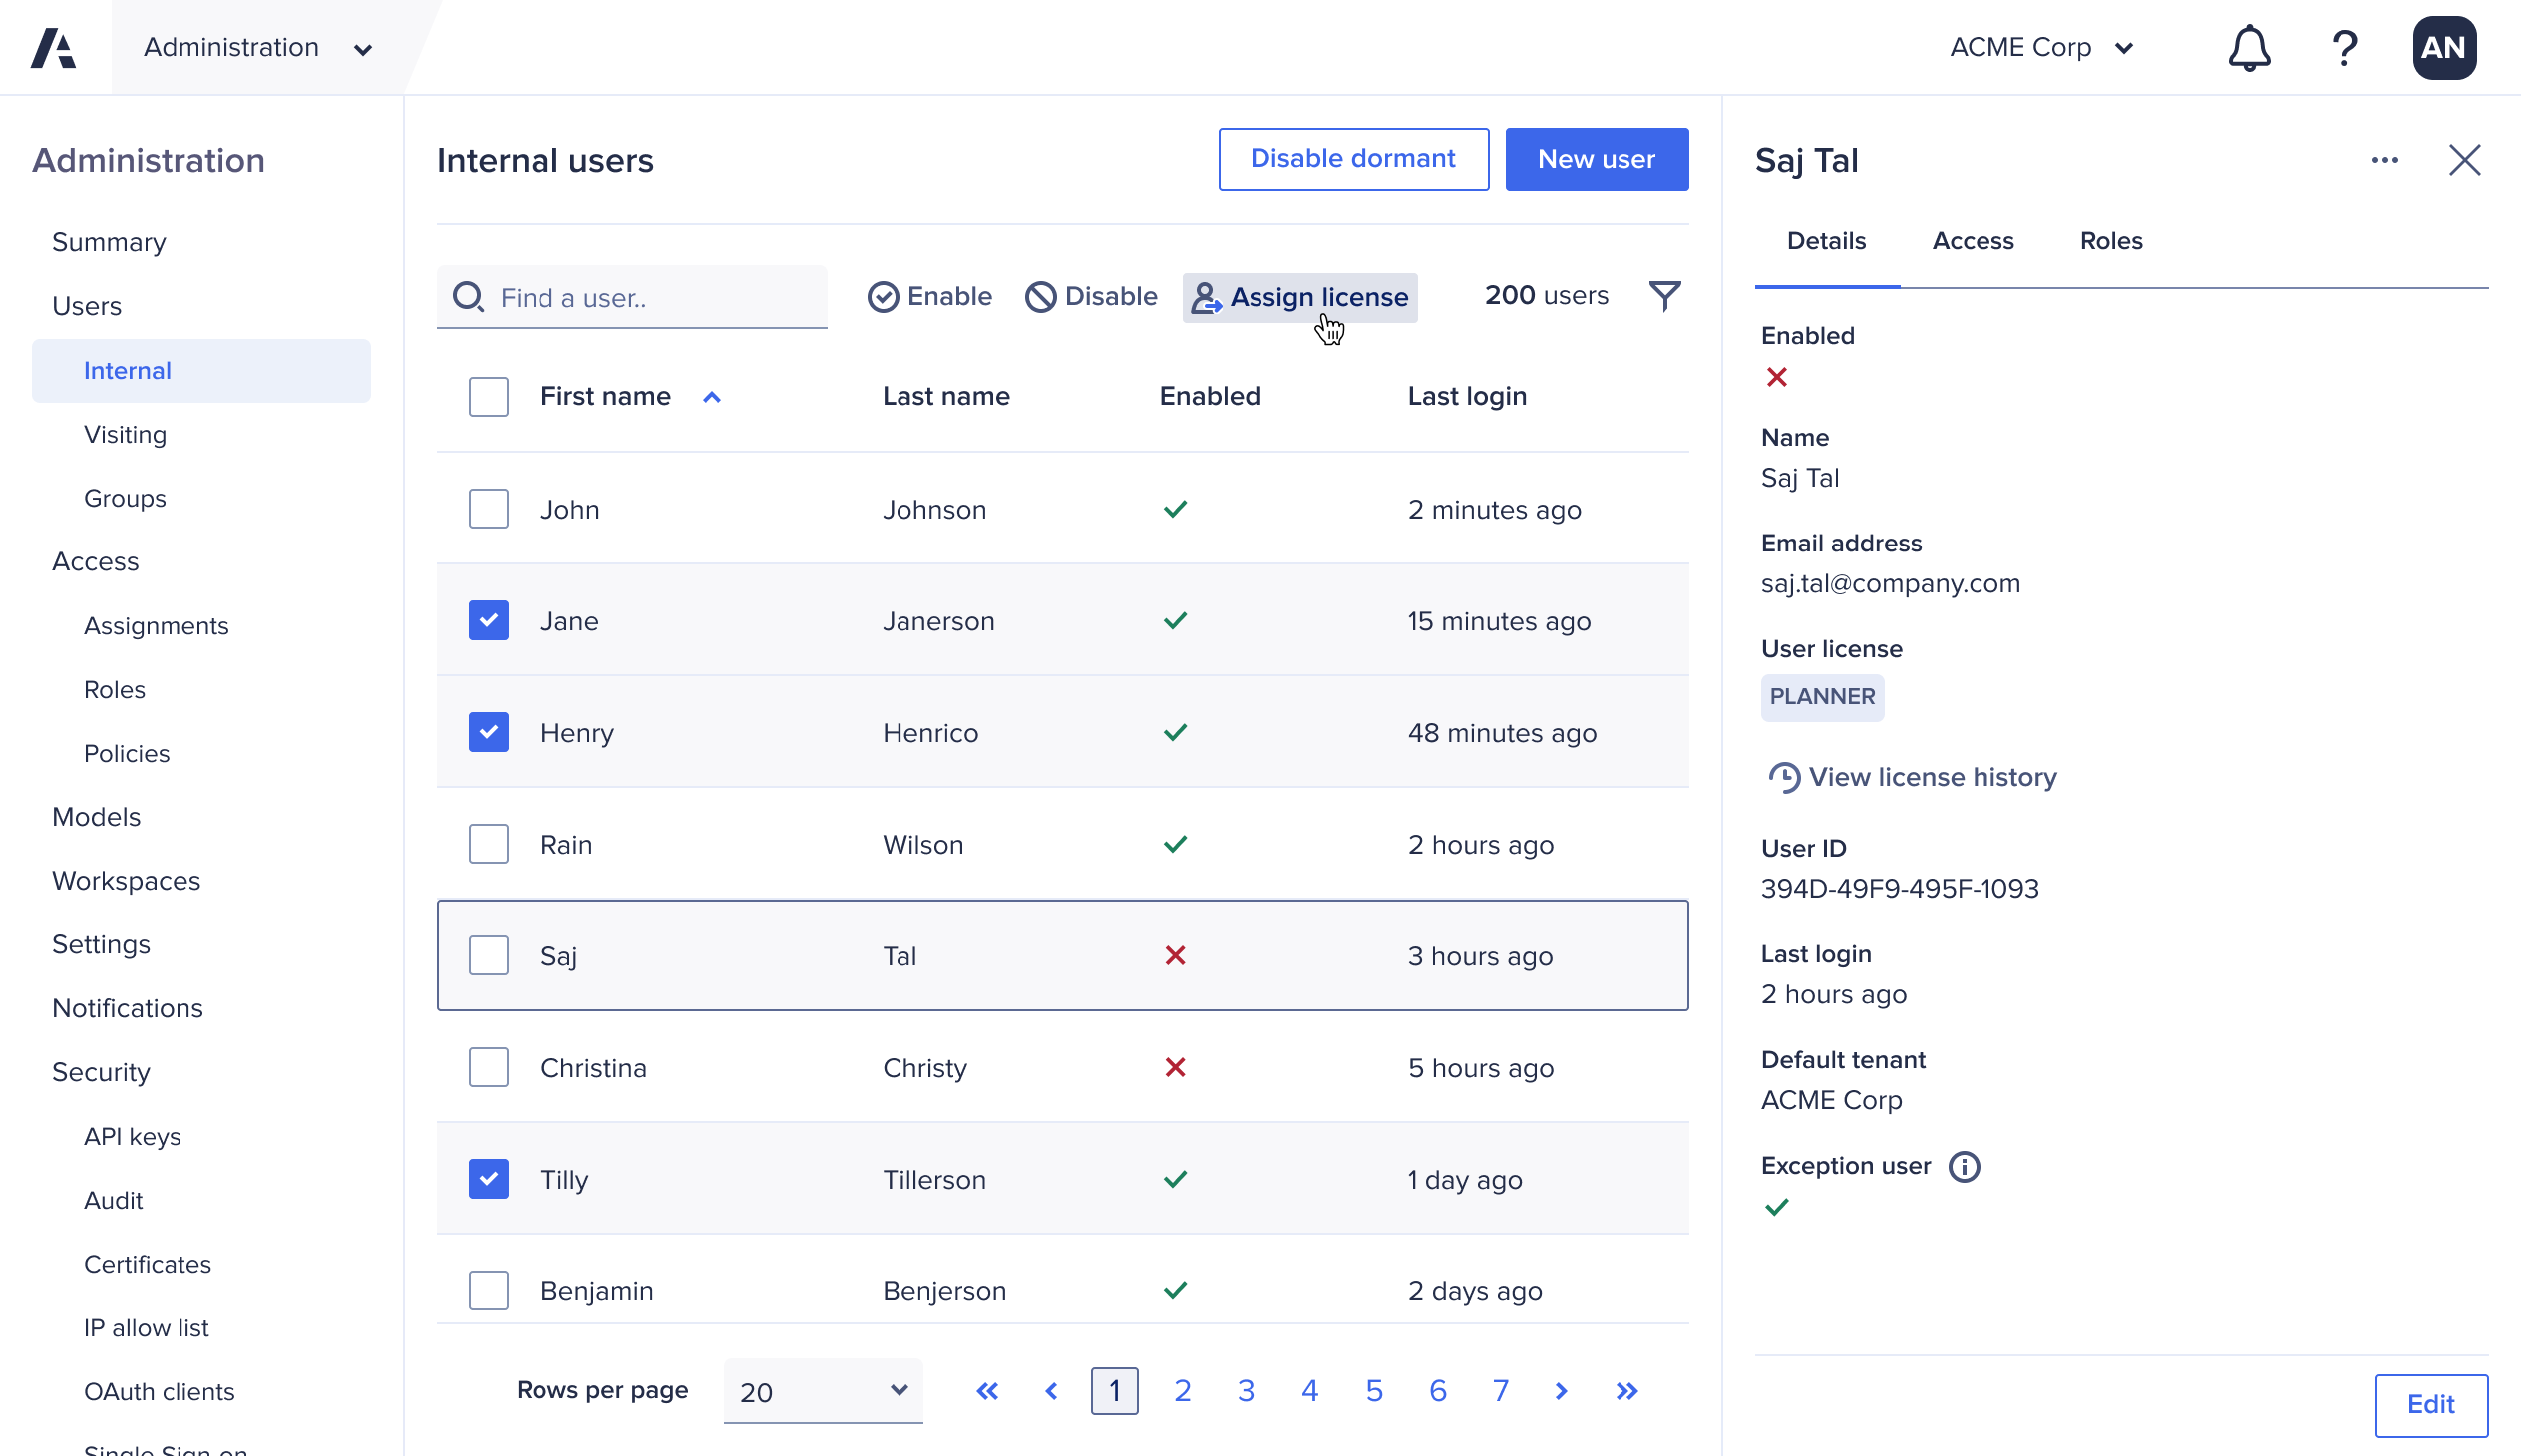
Task: Uncheck Jane Janerson's row checkbox
Action: [488, 620]
